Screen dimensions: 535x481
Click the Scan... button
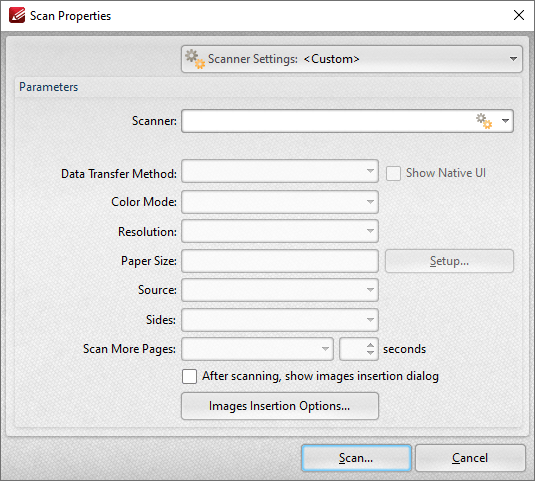click(x=356, y=458)
